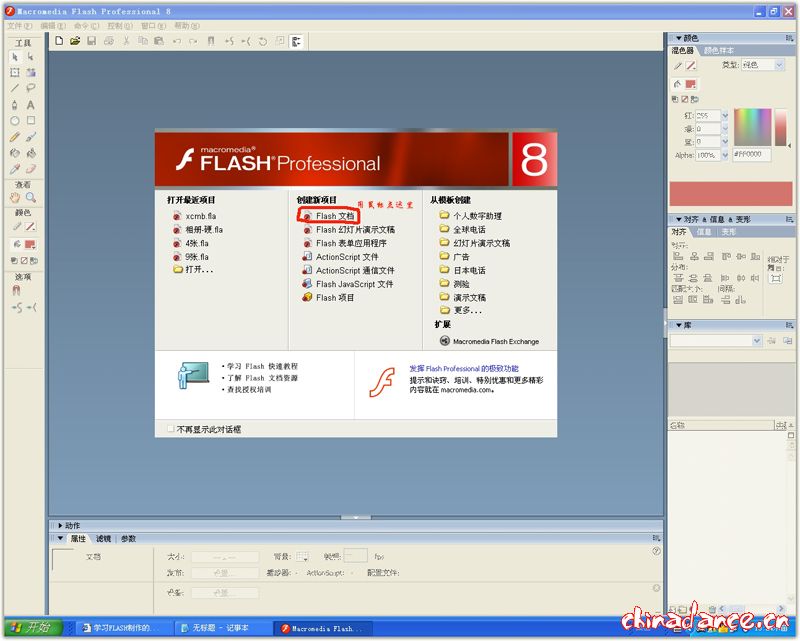Select the Pencil tool
Viewport: 800px width, 641px height.
click(14, 136)
